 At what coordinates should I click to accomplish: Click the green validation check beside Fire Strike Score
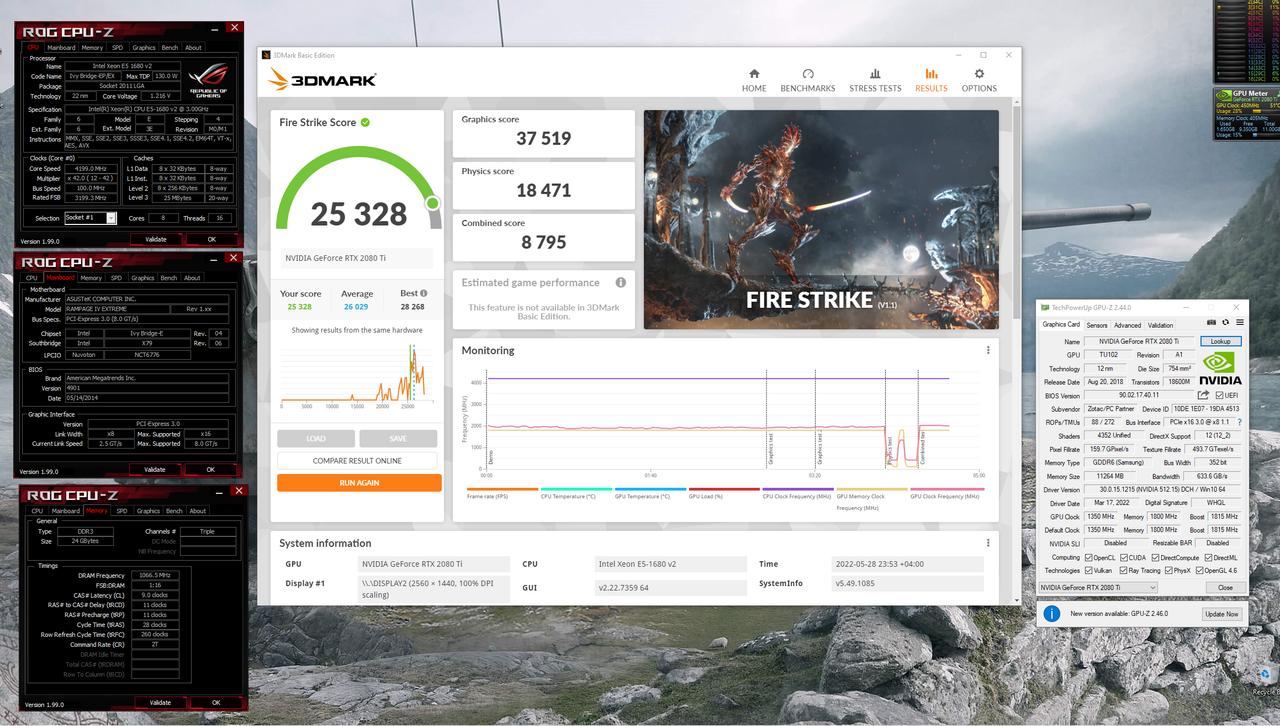click(365, 122)
